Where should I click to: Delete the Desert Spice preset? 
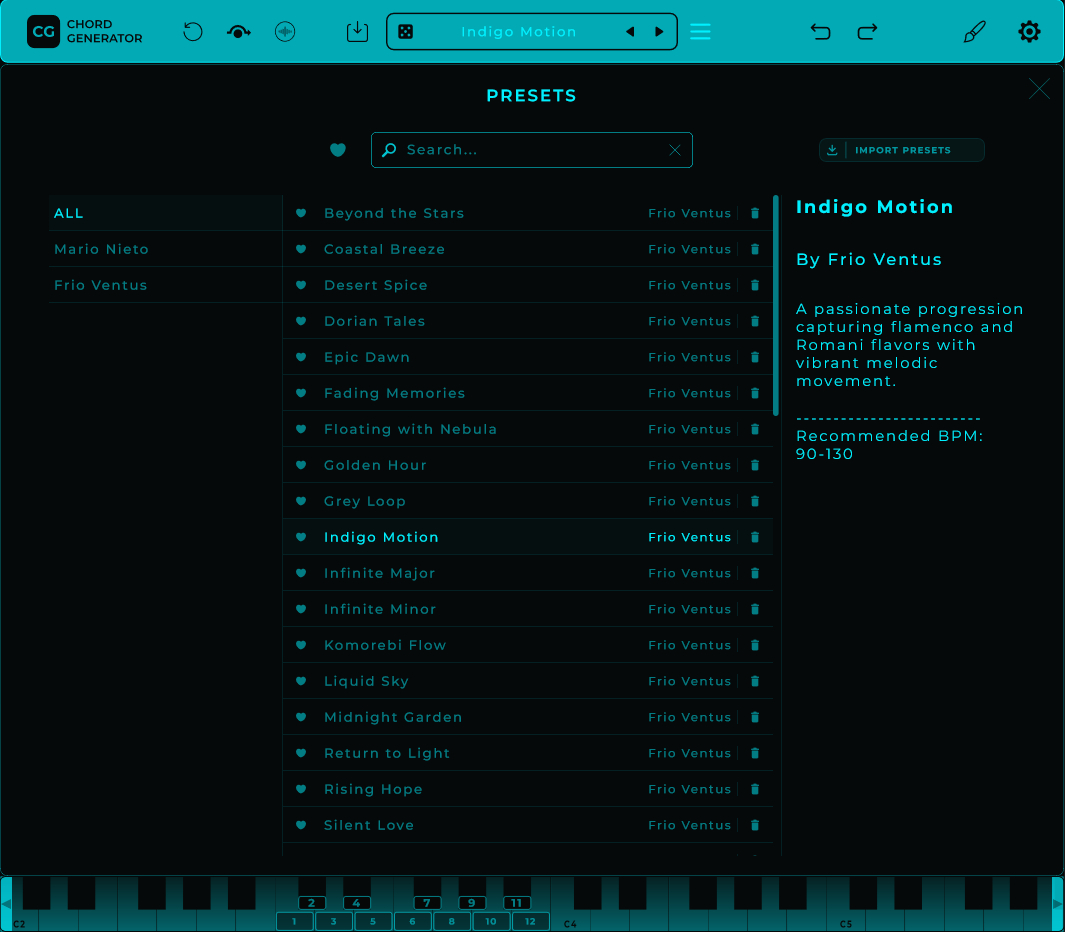(x=755, y=285)
